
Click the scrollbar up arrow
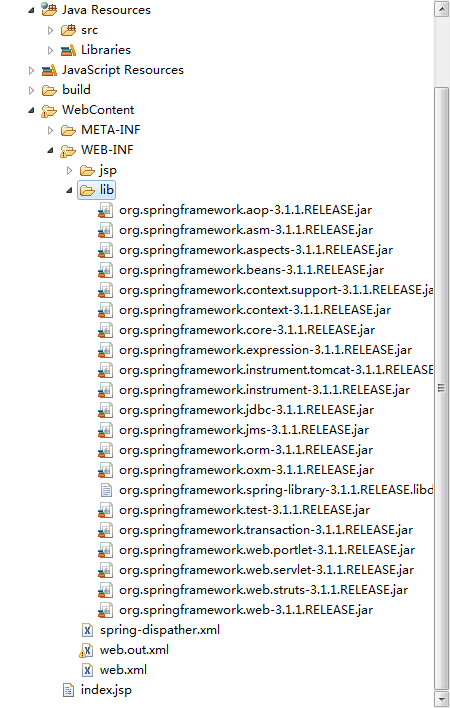tap(441, 9)
